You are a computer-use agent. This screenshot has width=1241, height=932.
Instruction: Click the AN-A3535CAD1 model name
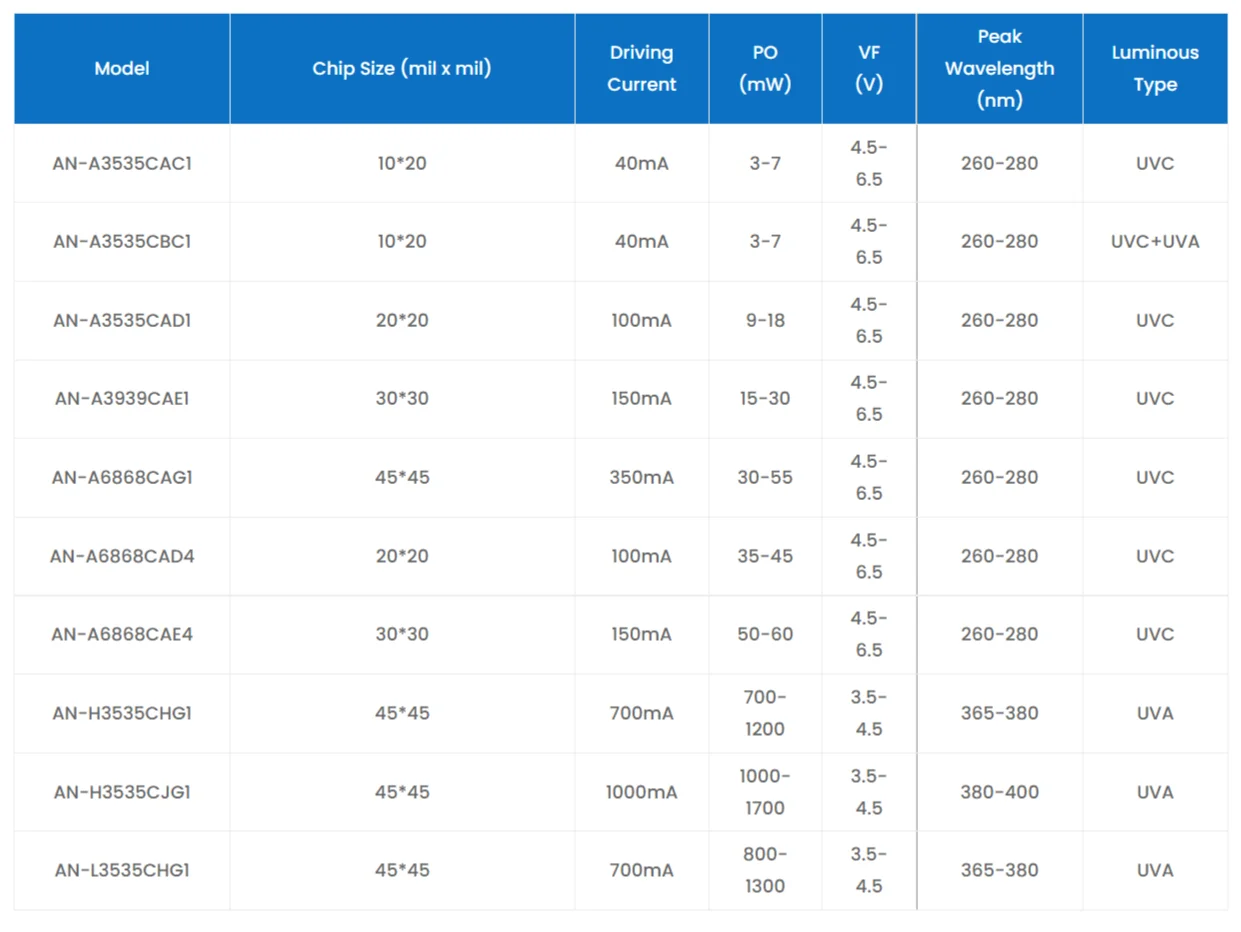point(122,321)
